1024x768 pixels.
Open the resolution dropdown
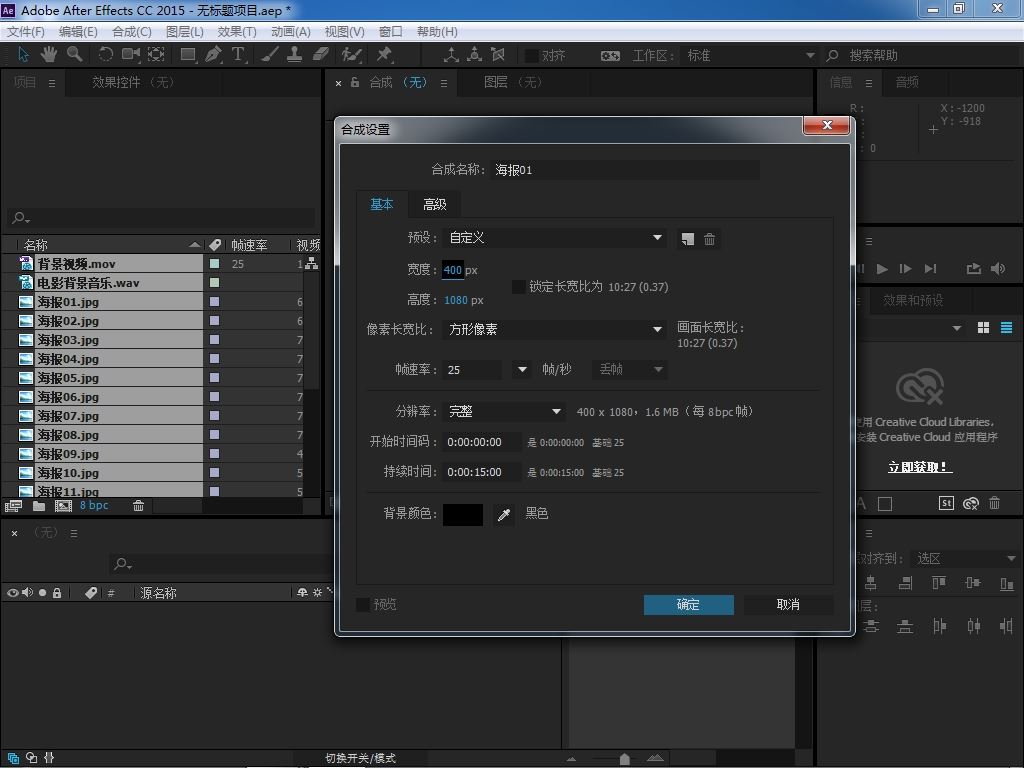(503, 411)
